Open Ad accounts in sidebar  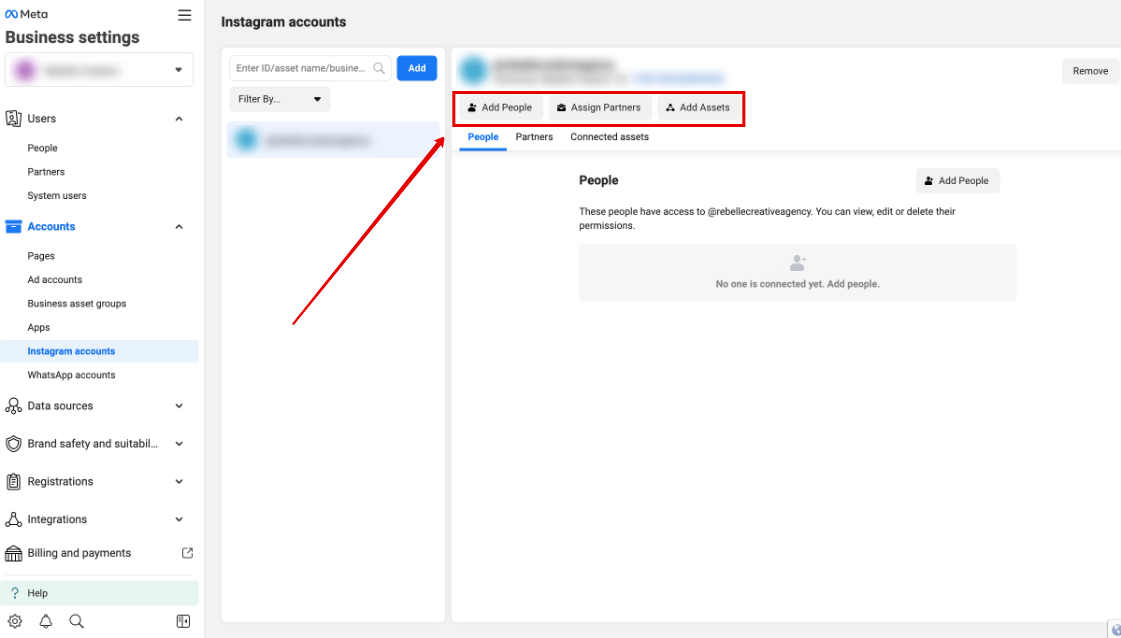pyautogui.click(x=54, y=280)
